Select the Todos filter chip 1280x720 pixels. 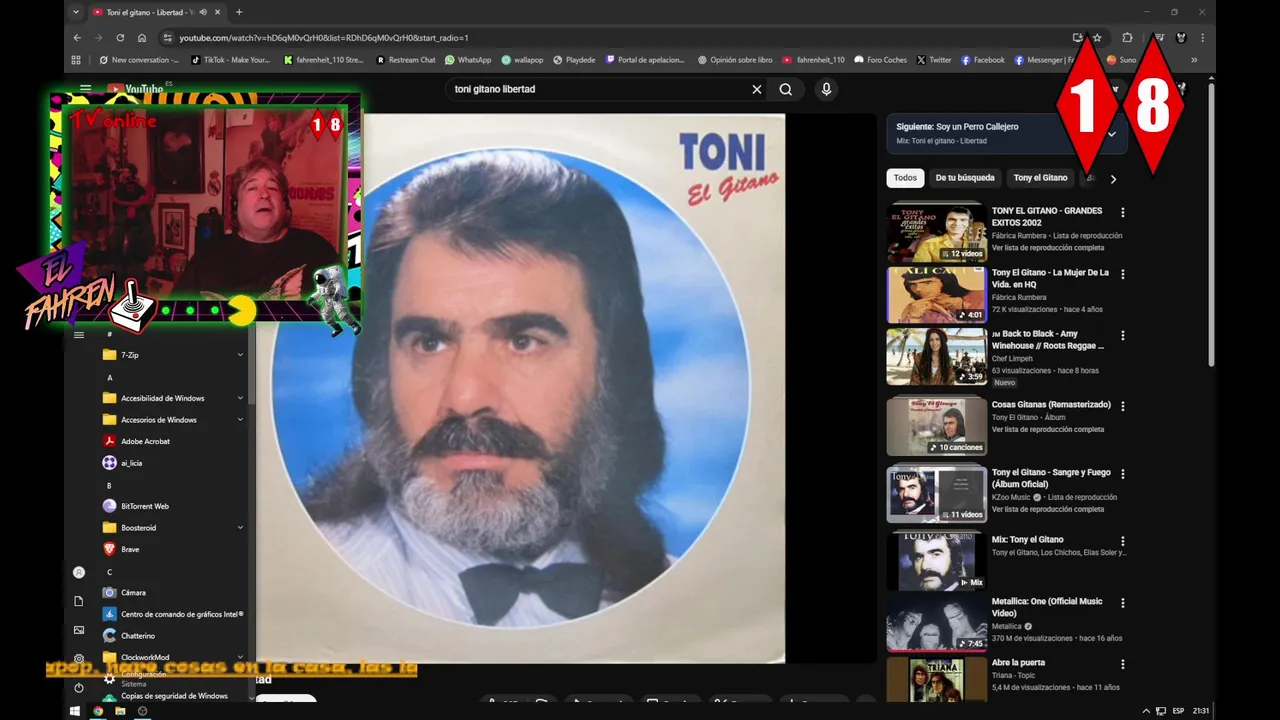click(905, 178)
